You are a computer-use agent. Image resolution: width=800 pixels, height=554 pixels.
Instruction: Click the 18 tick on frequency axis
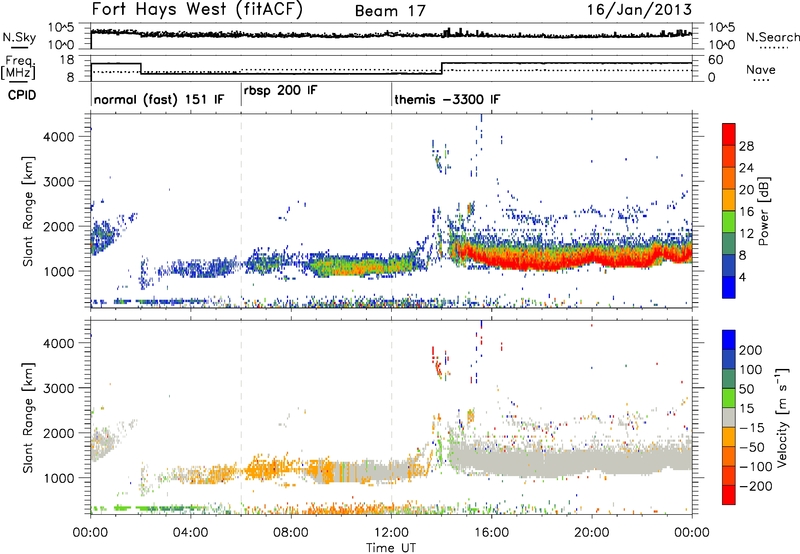tap(66, 59)
